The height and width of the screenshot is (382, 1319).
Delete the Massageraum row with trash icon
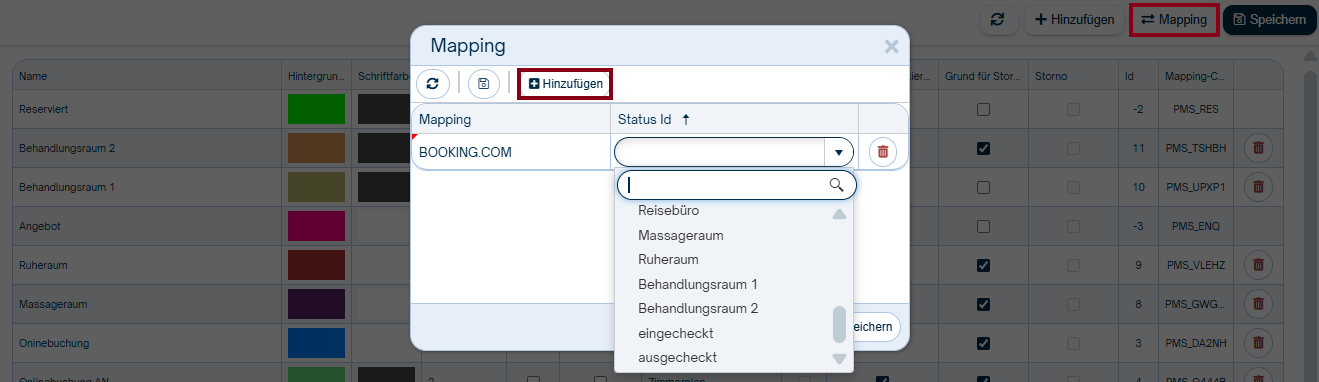(x=1258, y=304)
